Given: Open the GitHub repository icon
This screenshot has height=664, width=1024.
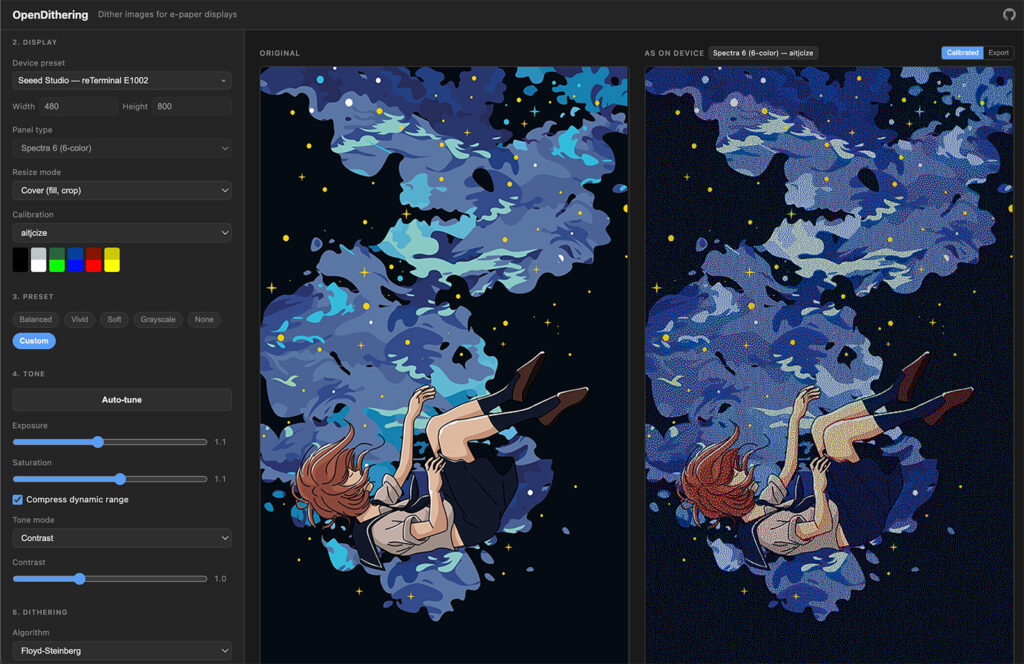Looking at the screenshot, I should click(x=1009, y=14).
